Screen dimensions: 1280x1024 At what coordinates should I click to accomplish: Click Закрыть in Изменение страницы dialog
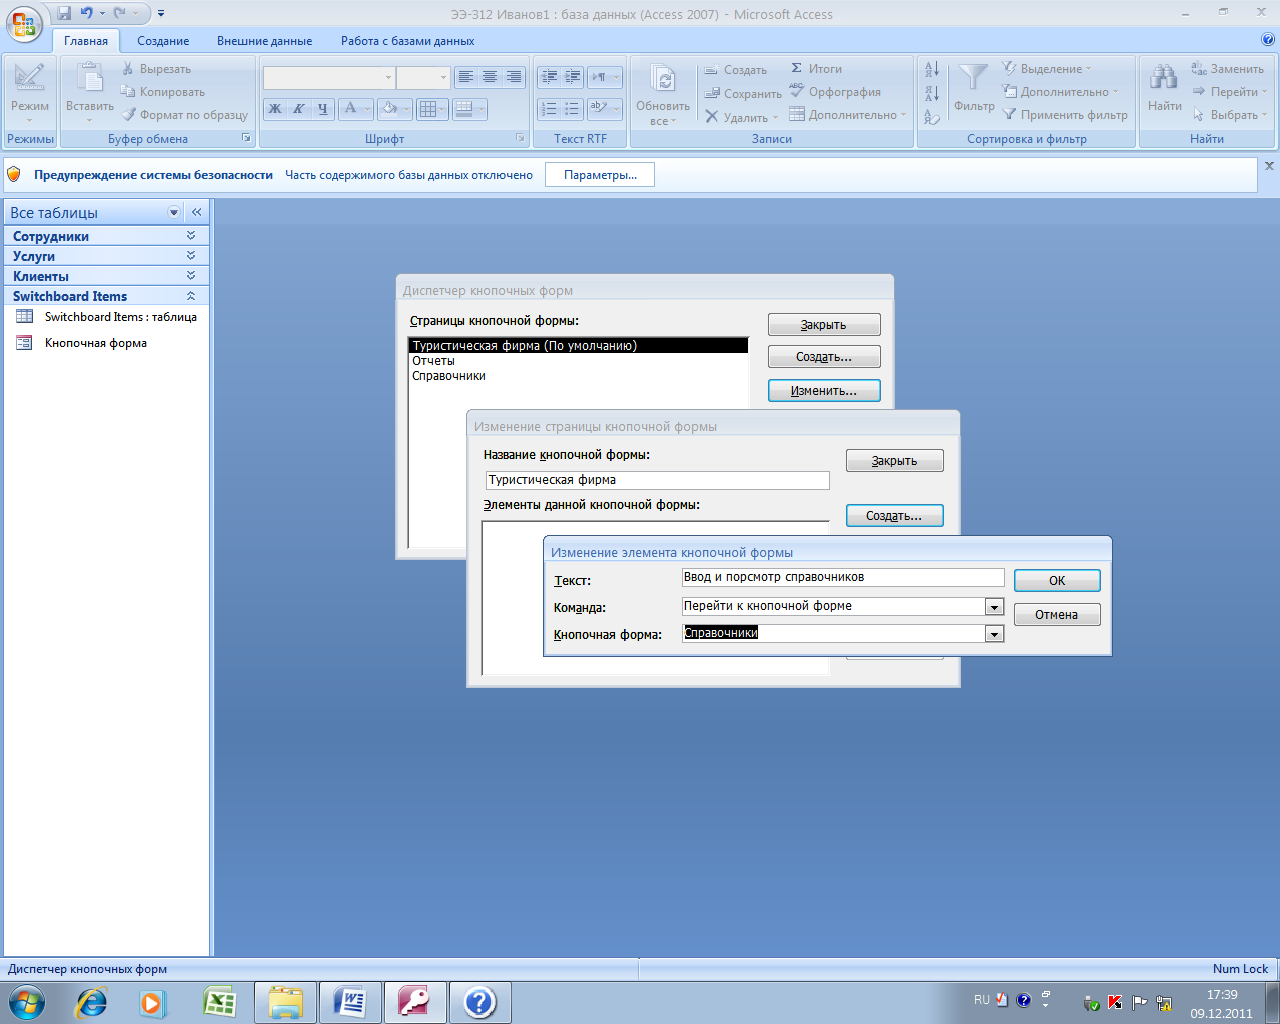(894, 461)
